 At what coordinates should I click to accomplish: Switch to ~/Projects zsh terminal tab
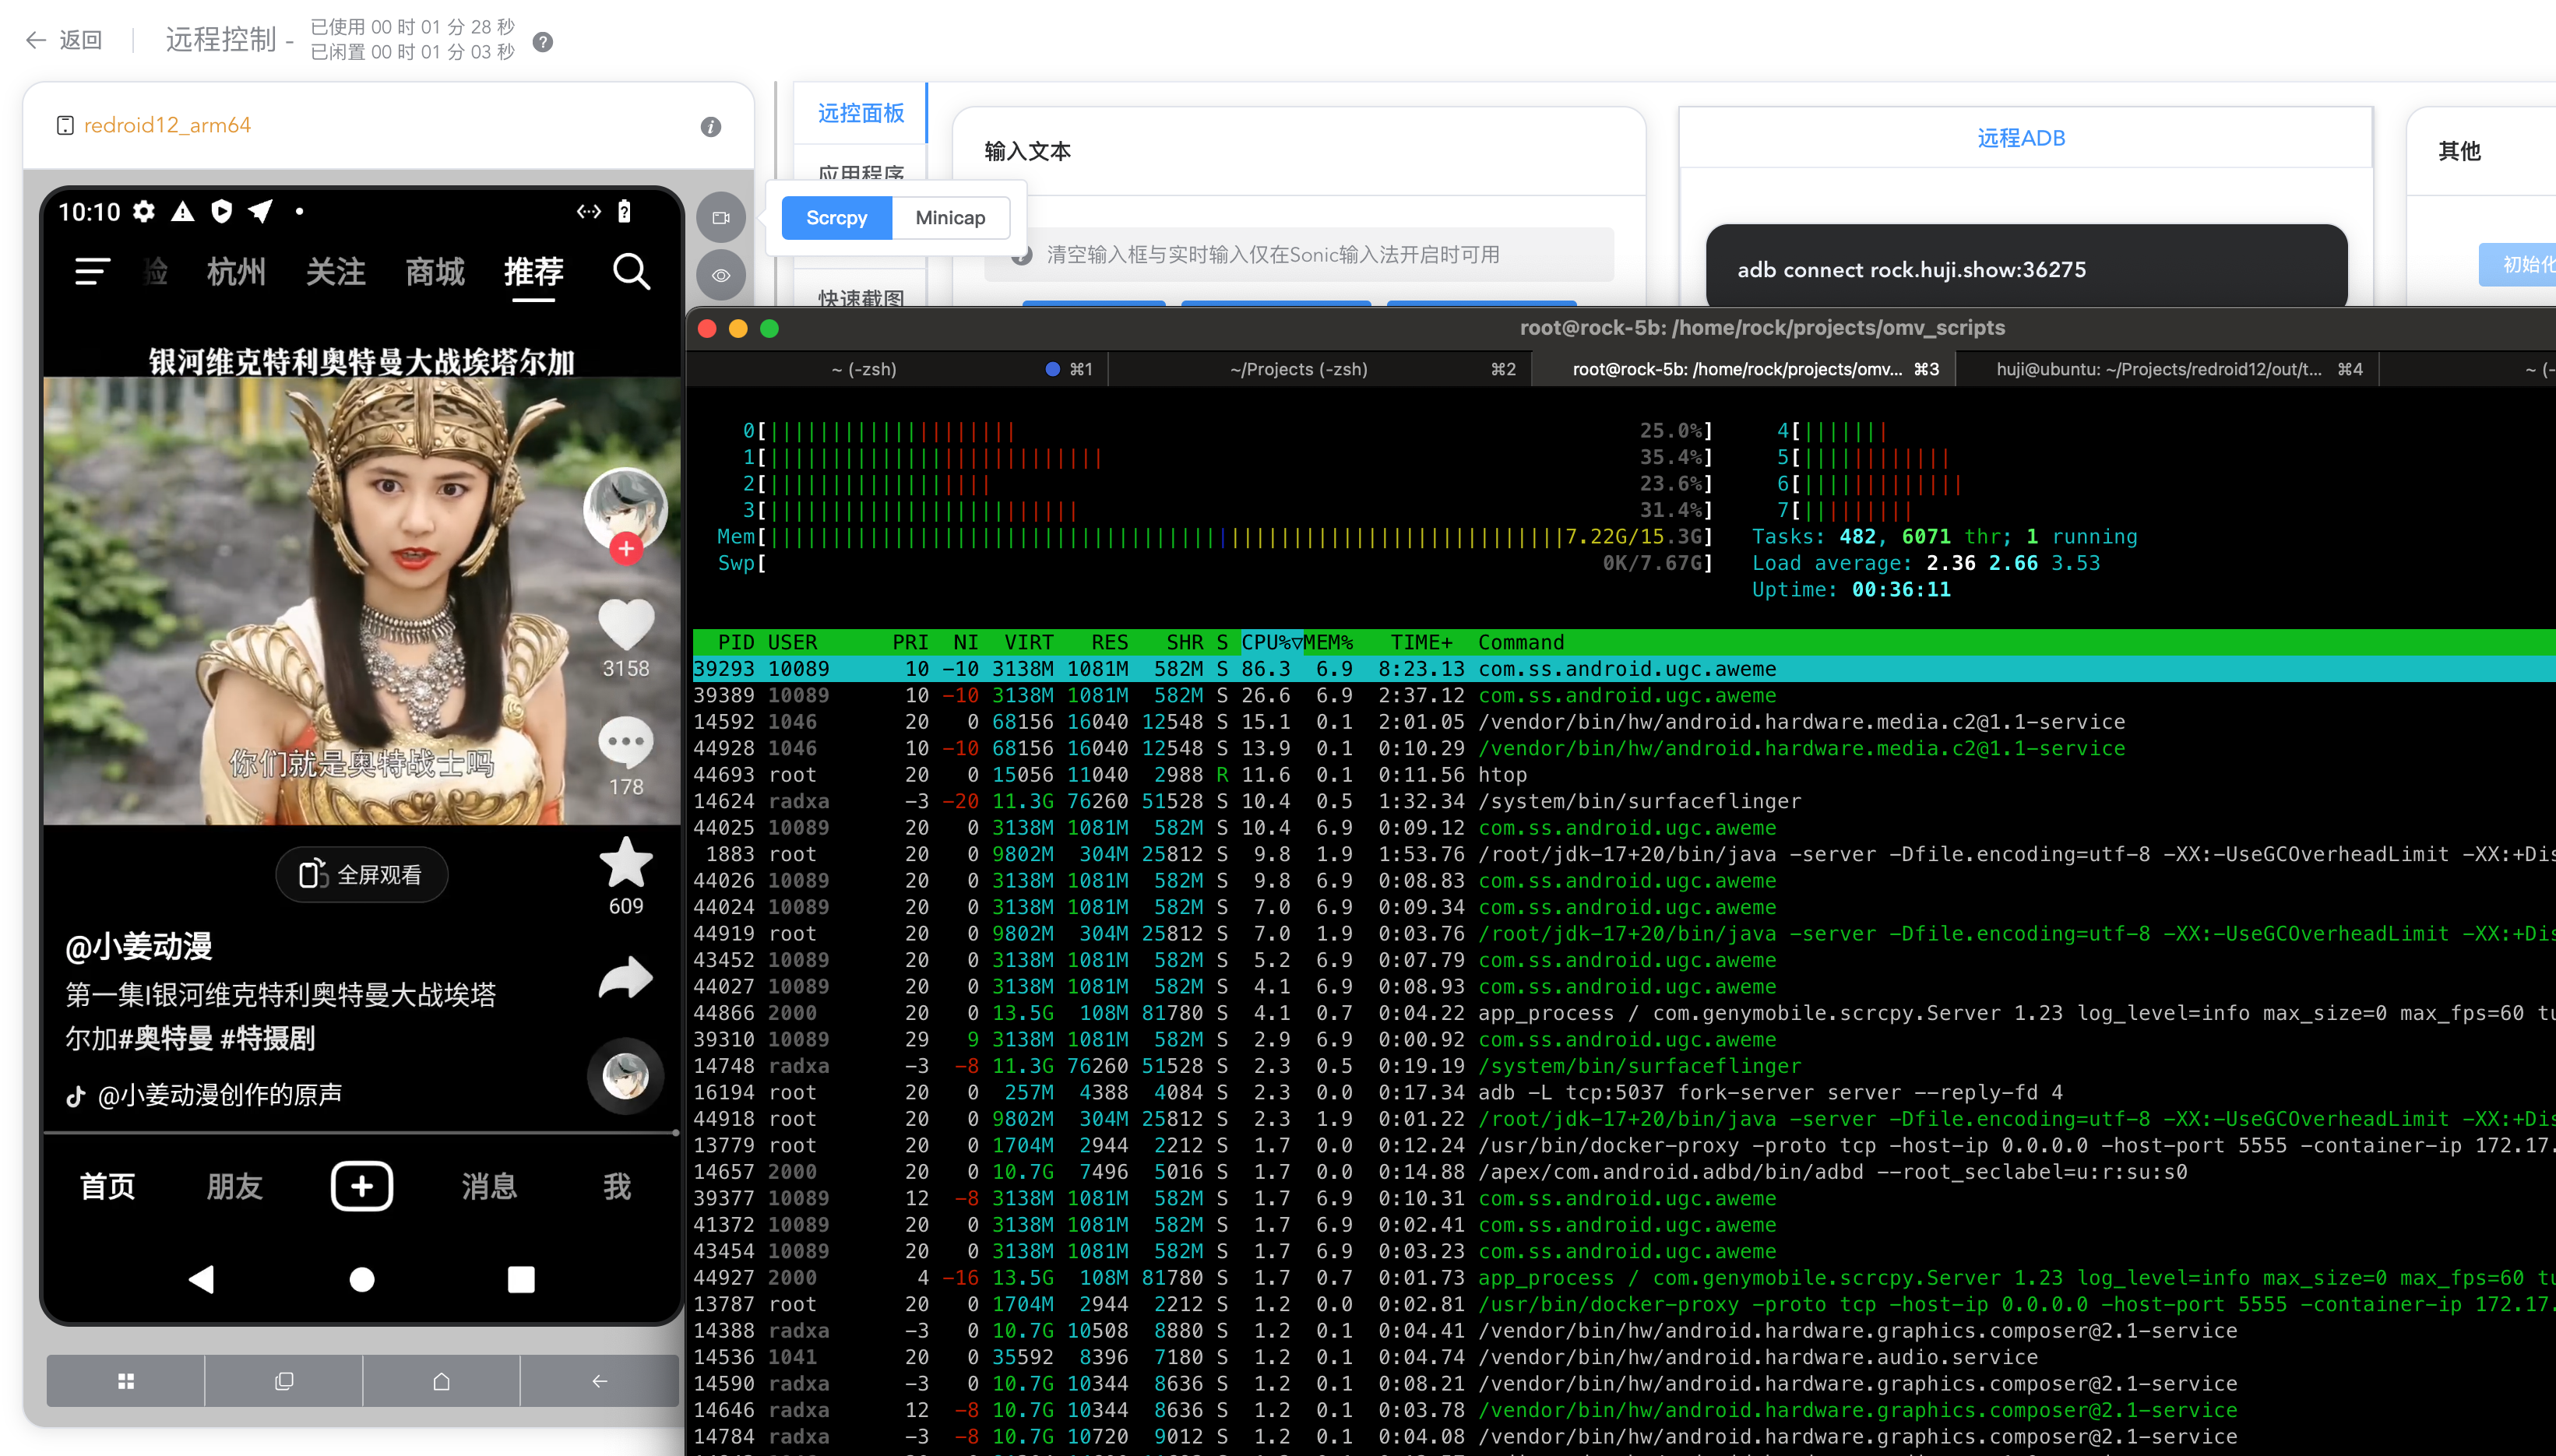pos(1298,369)
